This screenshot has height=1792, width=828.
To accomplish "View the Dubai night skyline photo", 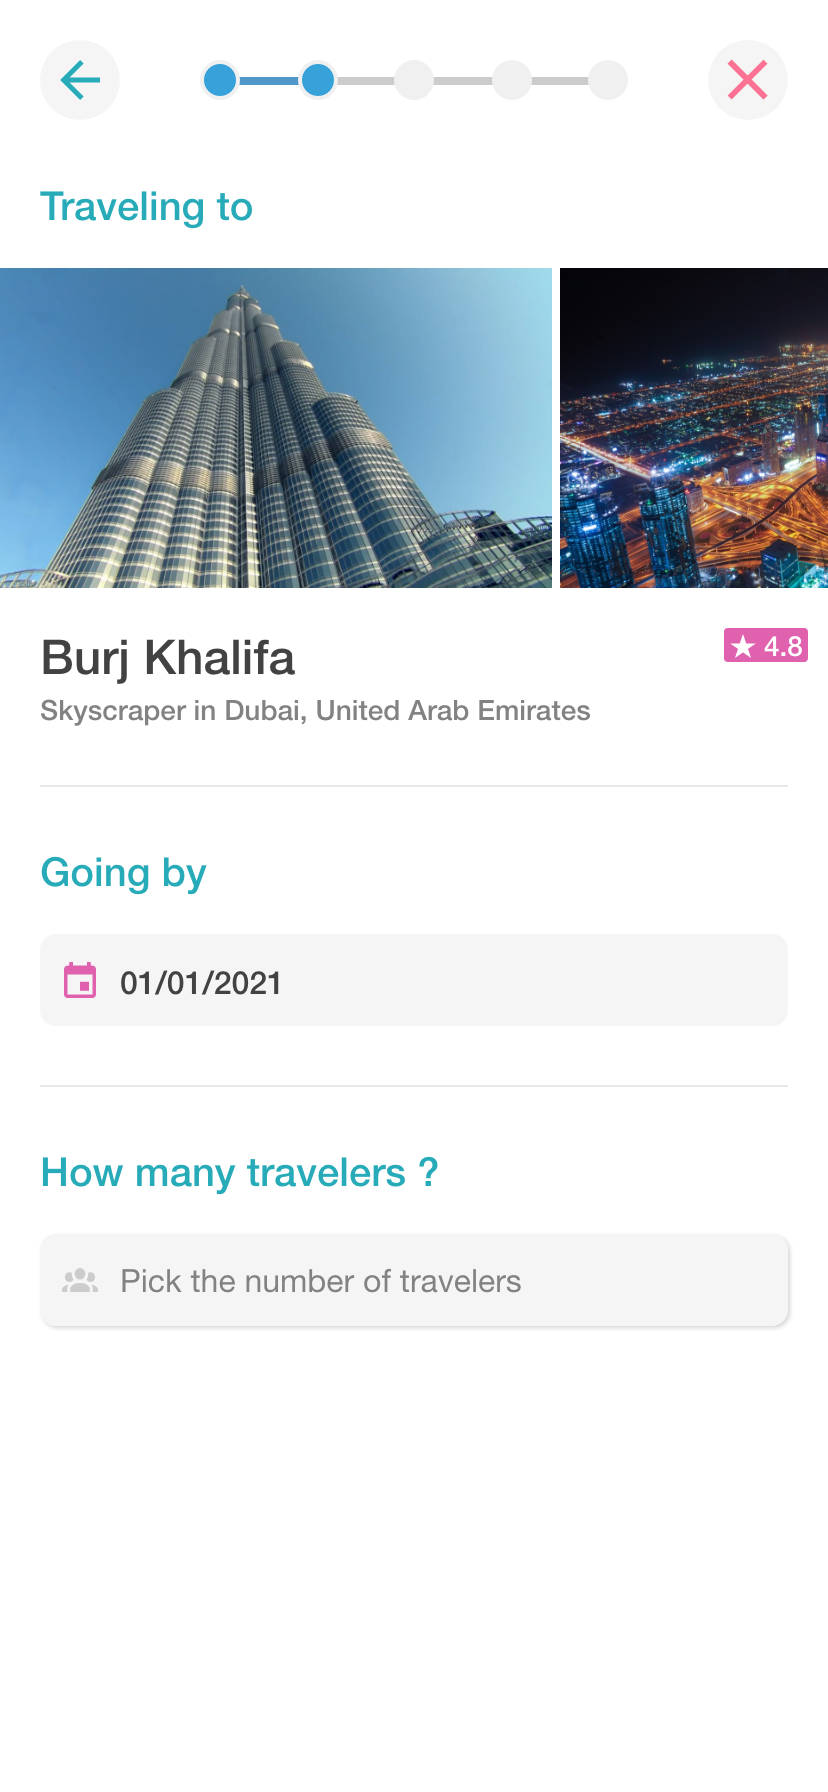I will [x=694, y=428].
